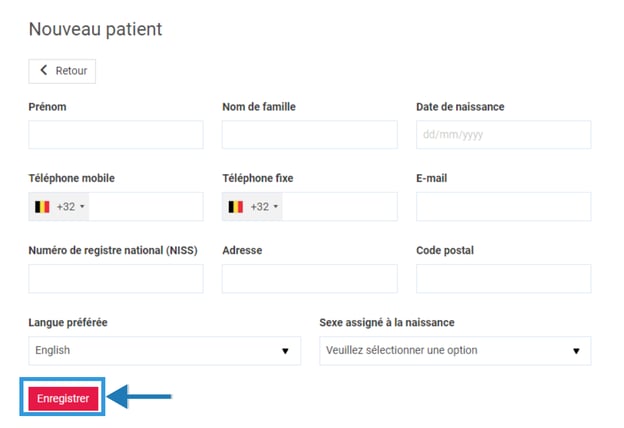Open the Sexe assigné à la naissance dropdown

[455, 351]
